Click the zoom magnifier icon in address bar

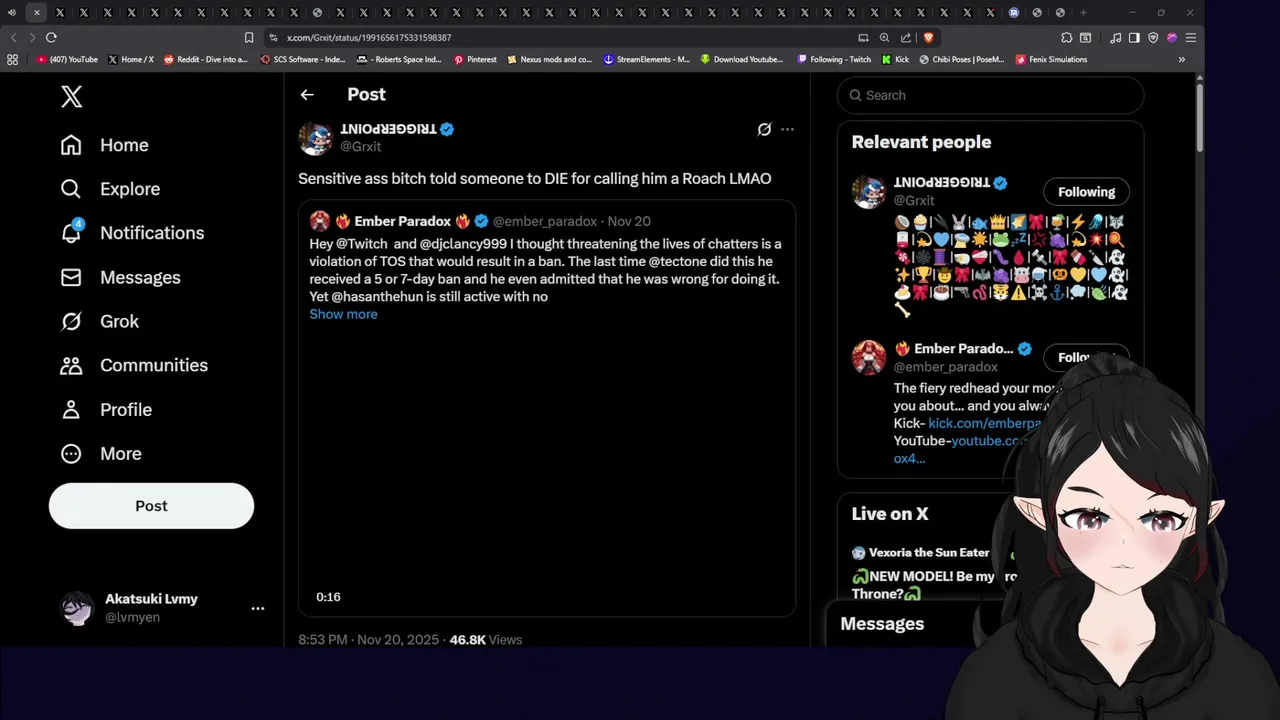coord(884,37)
